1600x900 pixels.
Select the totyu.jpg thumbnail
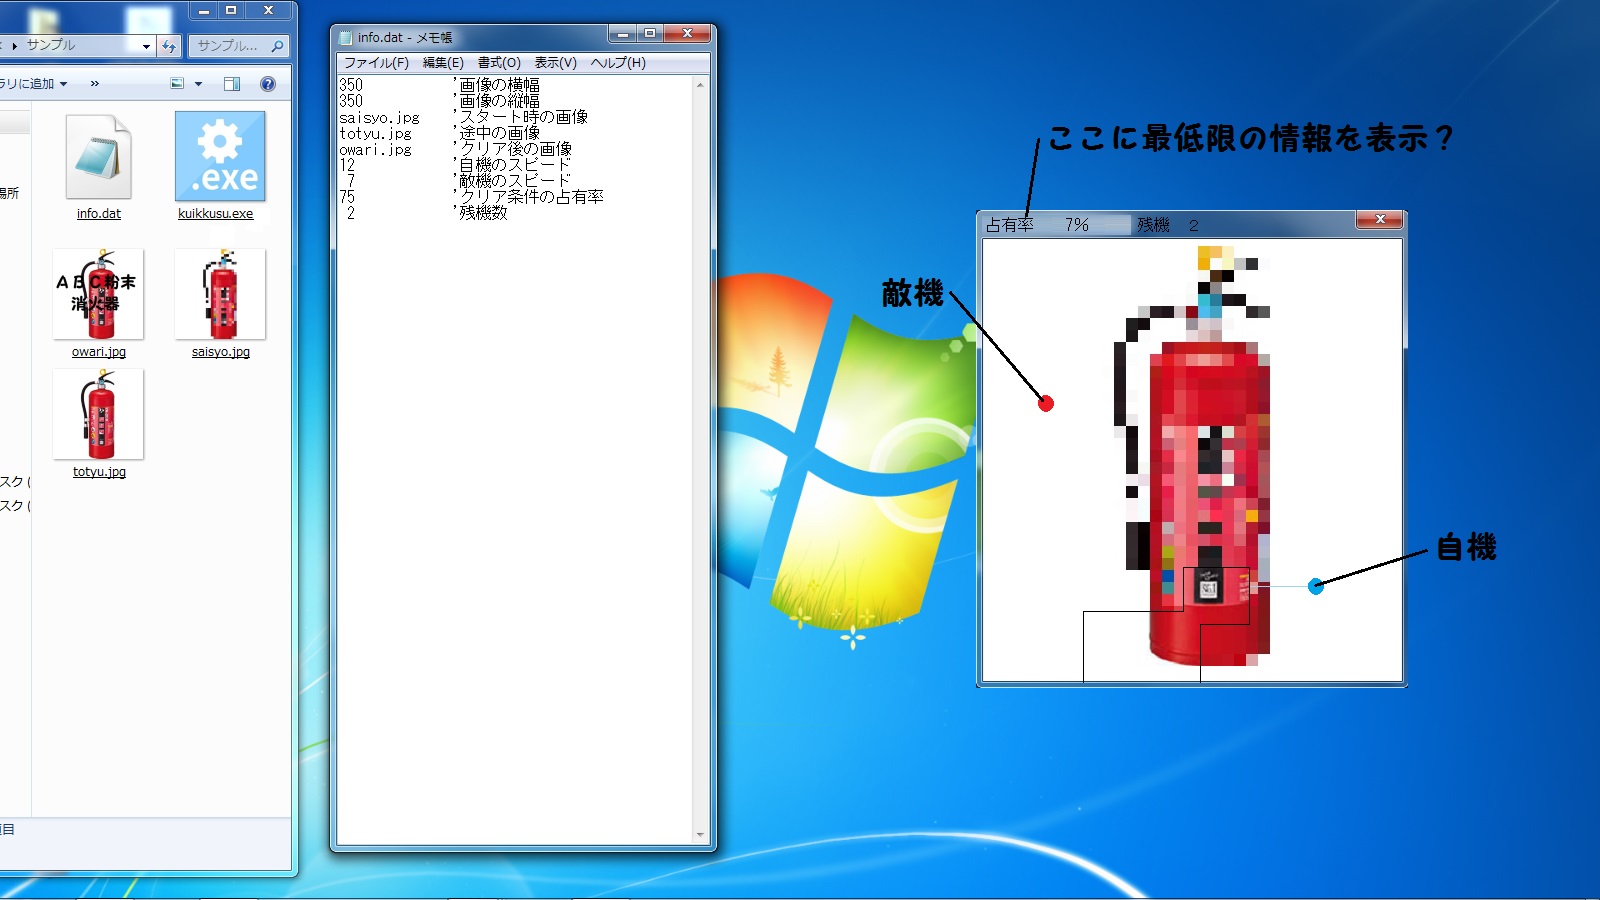(x=98, y=414)
